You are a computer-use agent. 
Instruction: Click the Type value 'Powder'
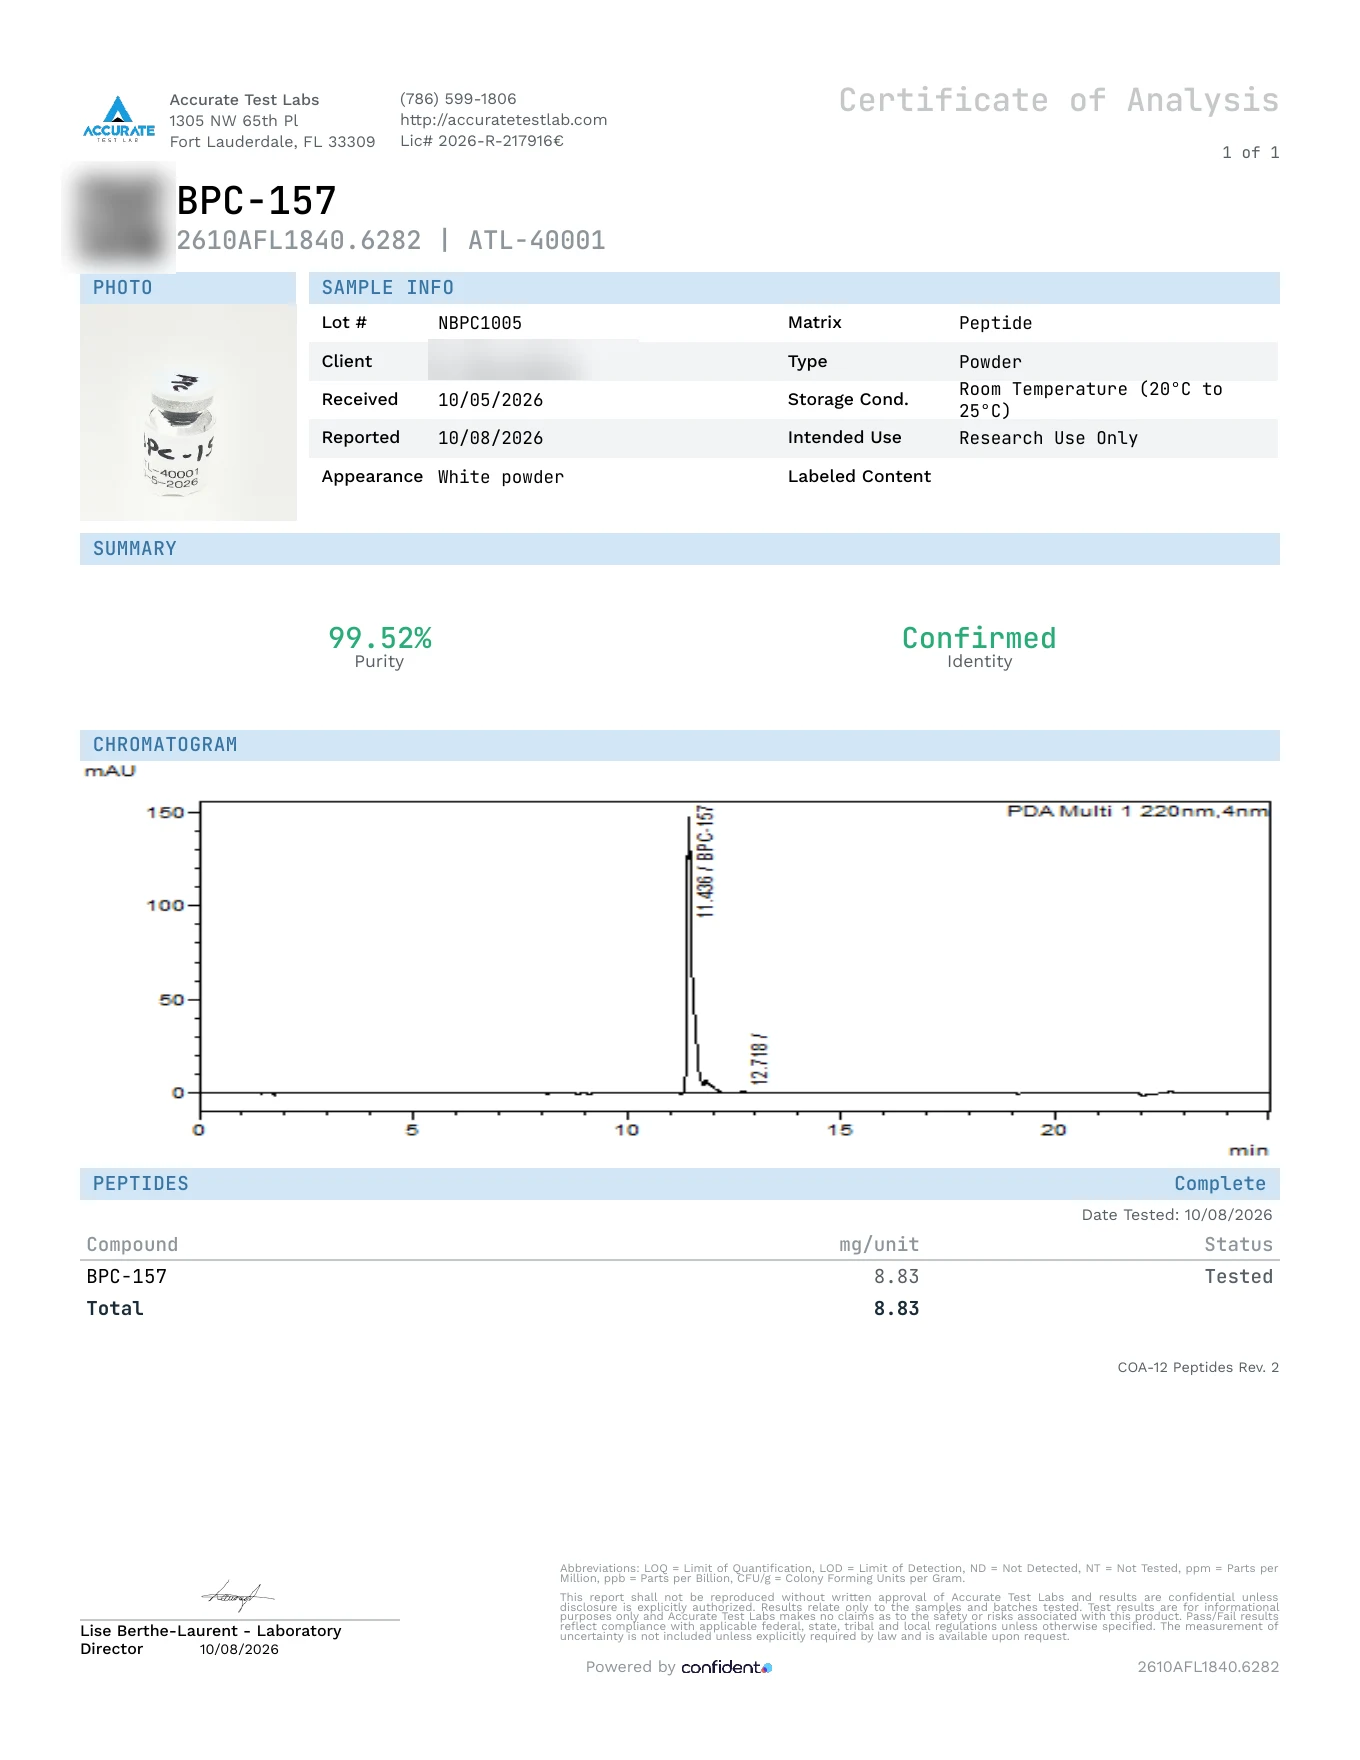pos(991,362)
